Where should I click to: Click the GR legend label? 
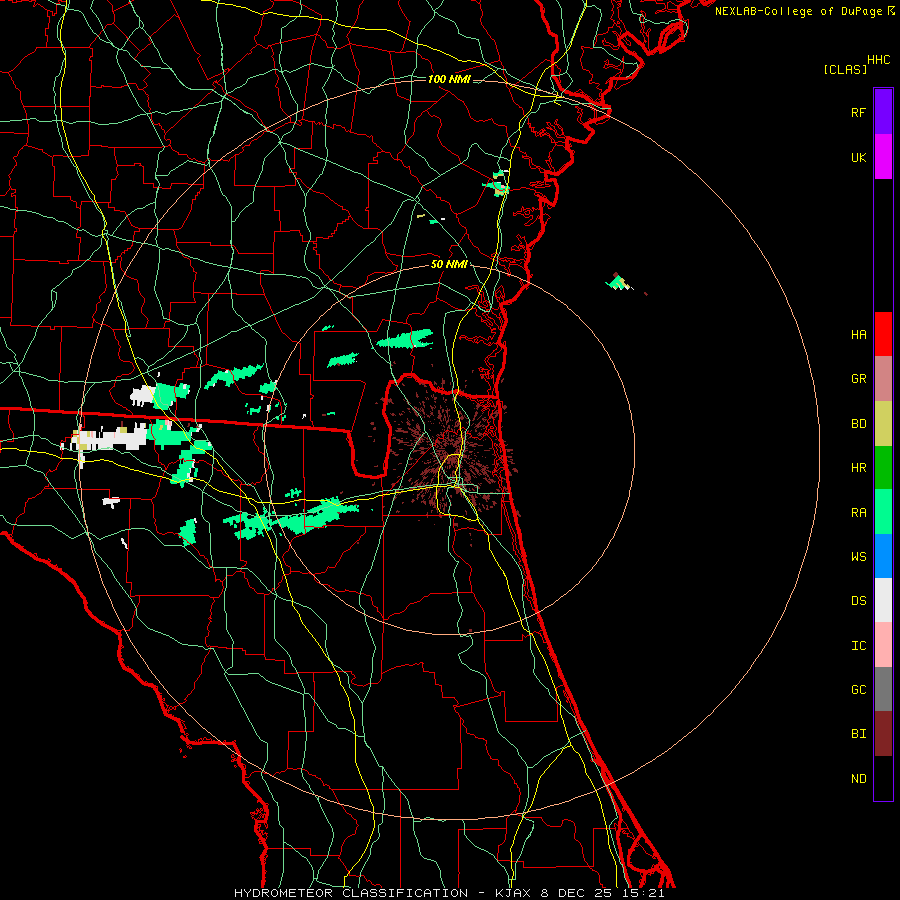[858, 379]
